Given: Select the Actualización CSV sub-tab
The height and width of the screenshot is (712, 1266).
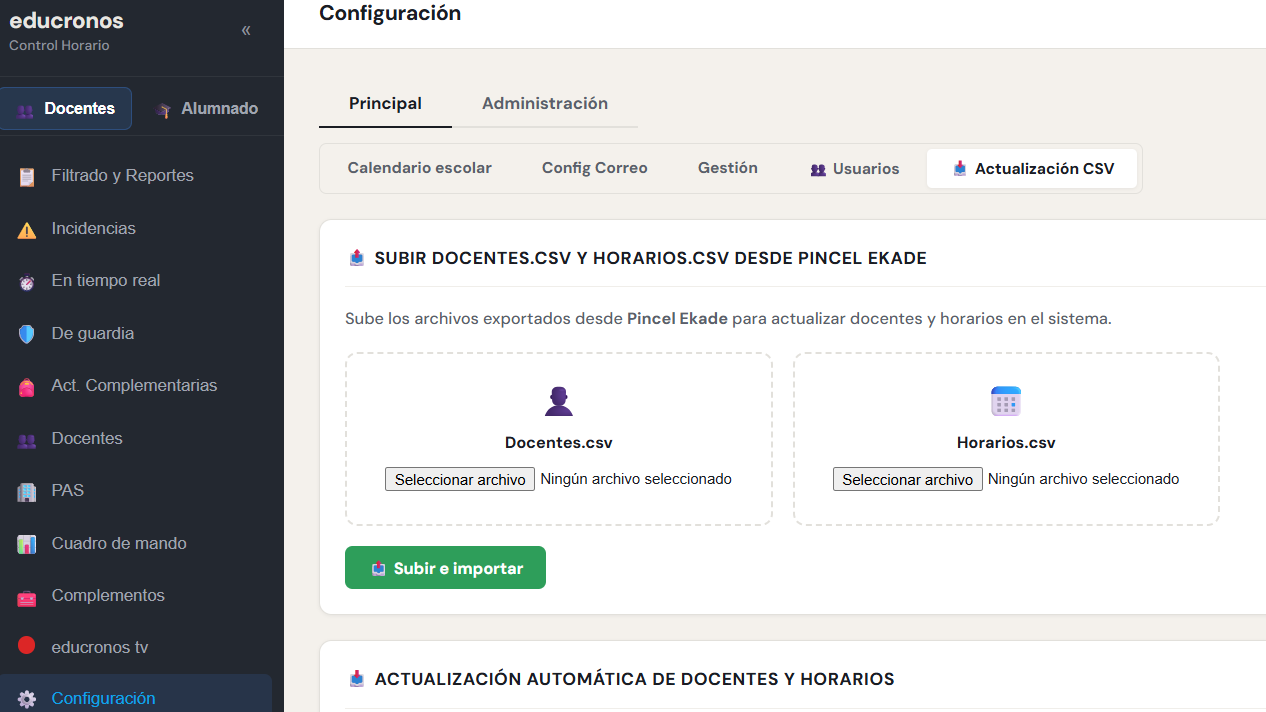Looking at the screenshot, I should [1032, 169].
